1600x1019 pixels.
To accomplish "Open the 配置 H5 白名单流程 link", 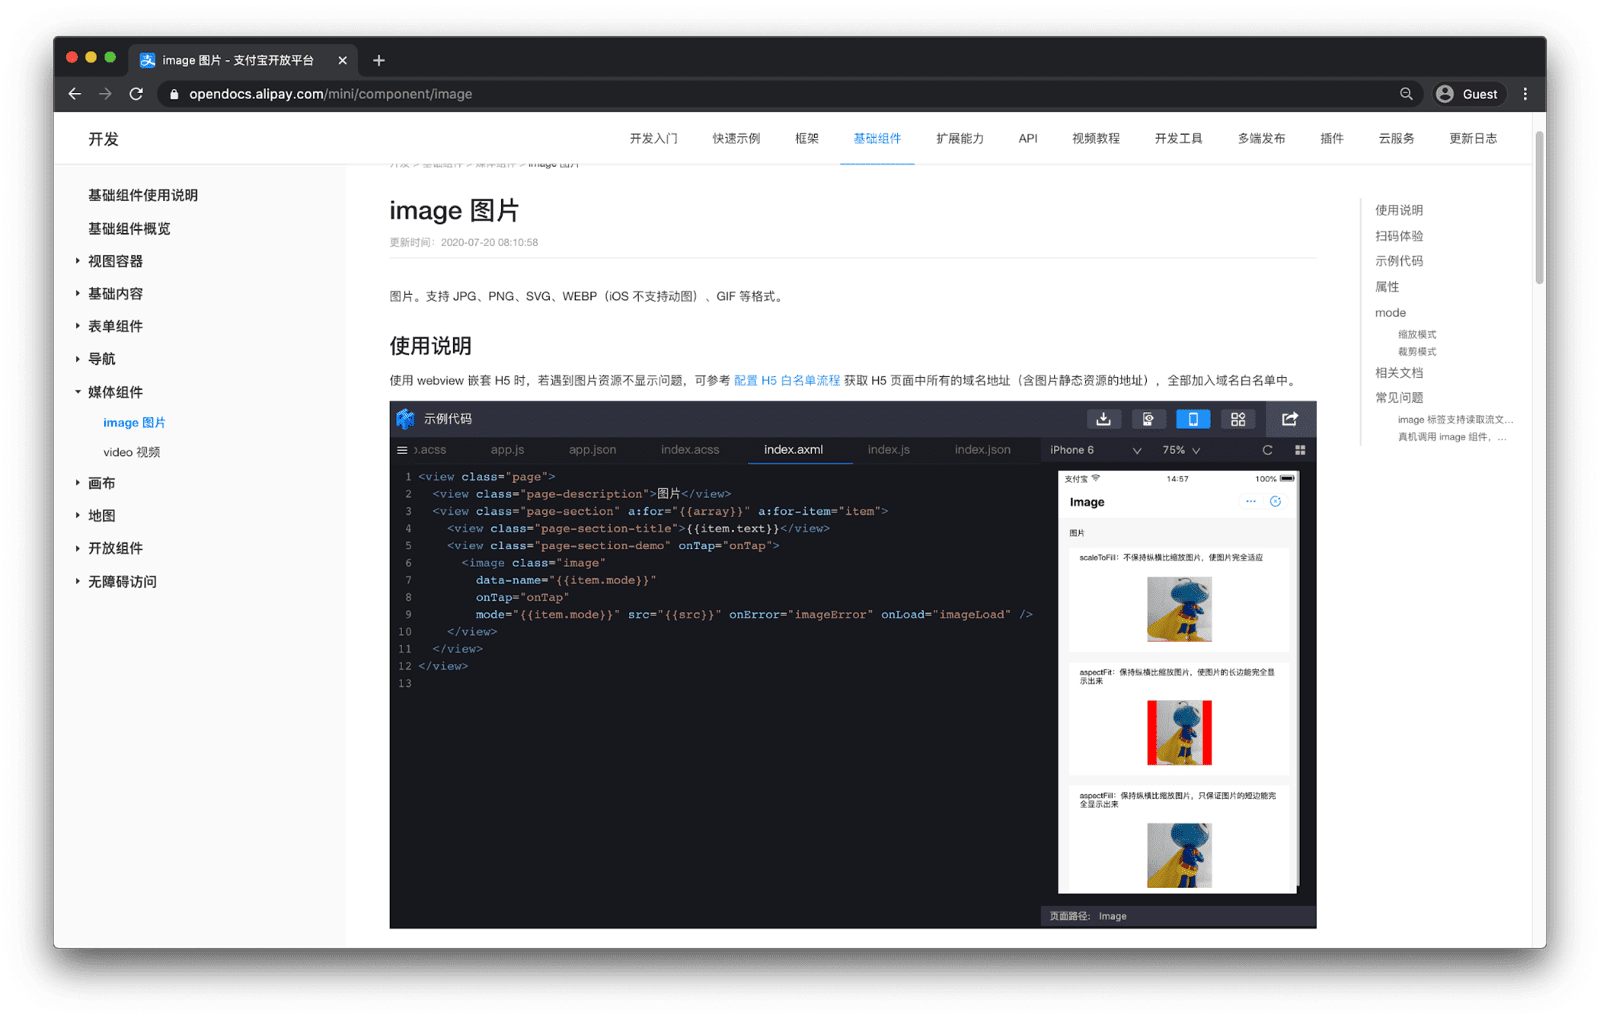I will coord(792,380).
